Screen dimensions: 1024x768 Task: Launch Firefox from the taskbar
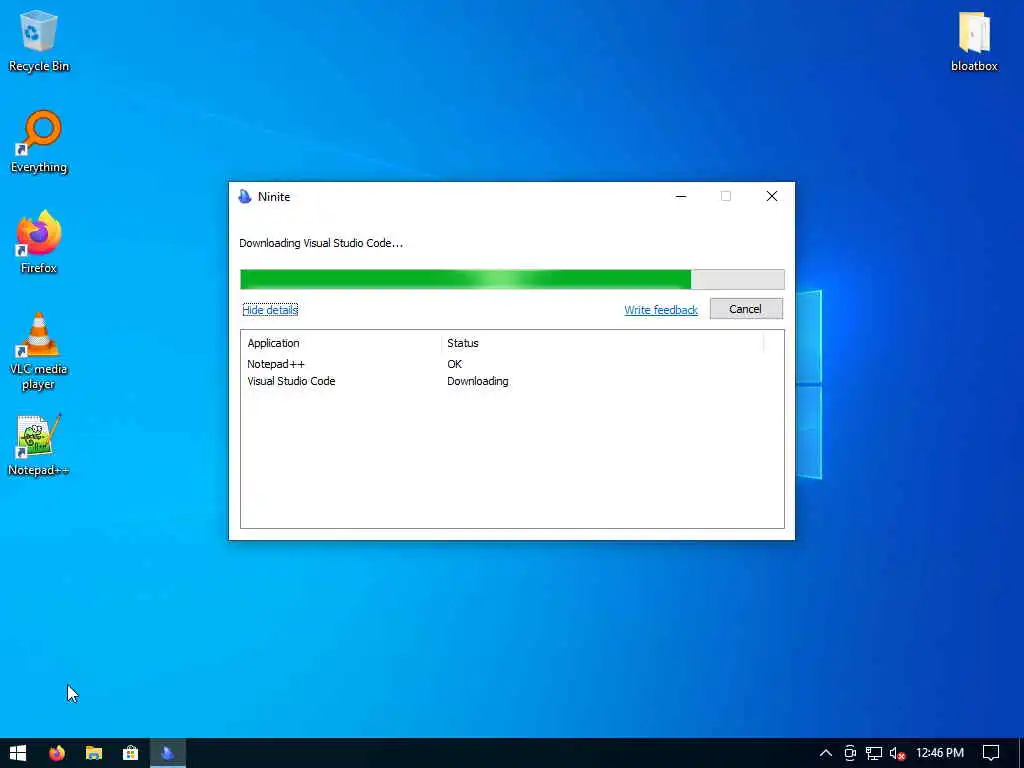(57, 753)
